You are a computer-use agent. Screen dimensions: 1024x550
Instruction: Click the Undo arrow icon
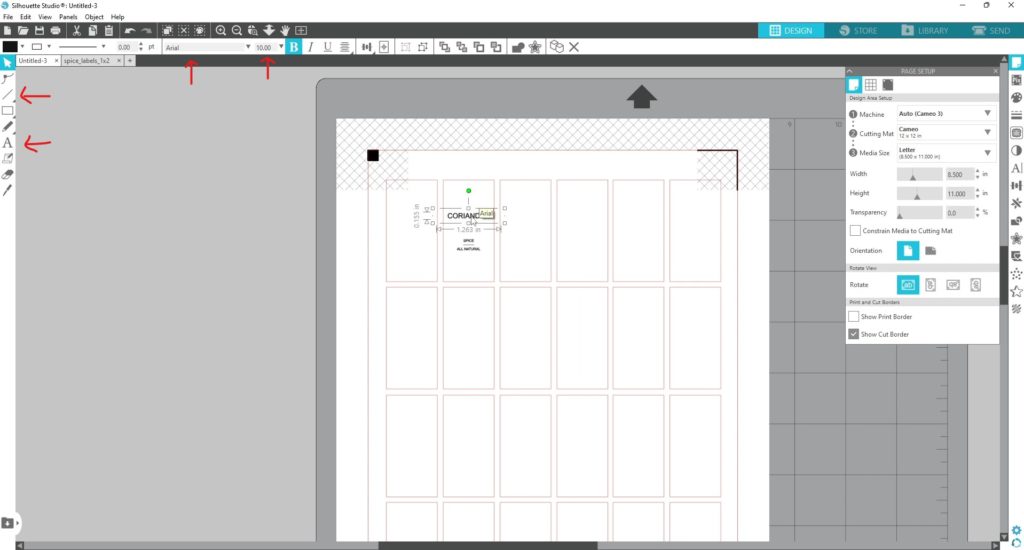pyautogui.click(x=130, y=30)
